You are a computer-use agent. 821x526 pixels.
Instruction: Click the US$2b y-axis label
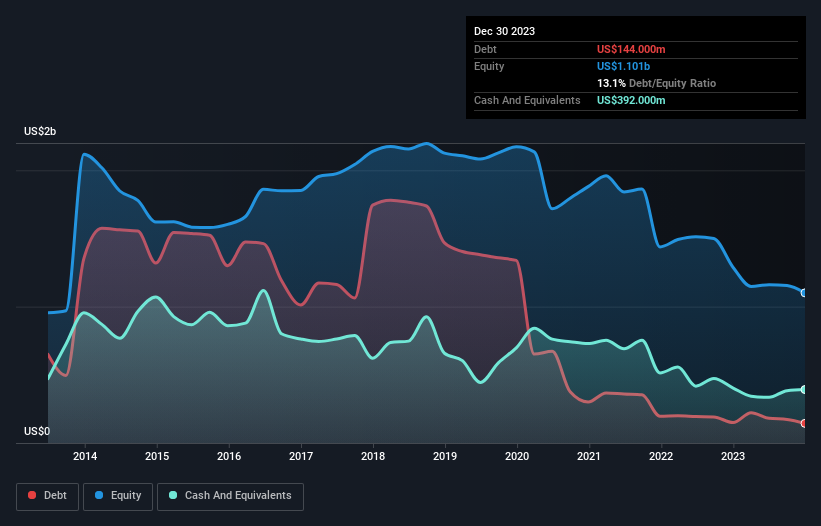[40, 131]
